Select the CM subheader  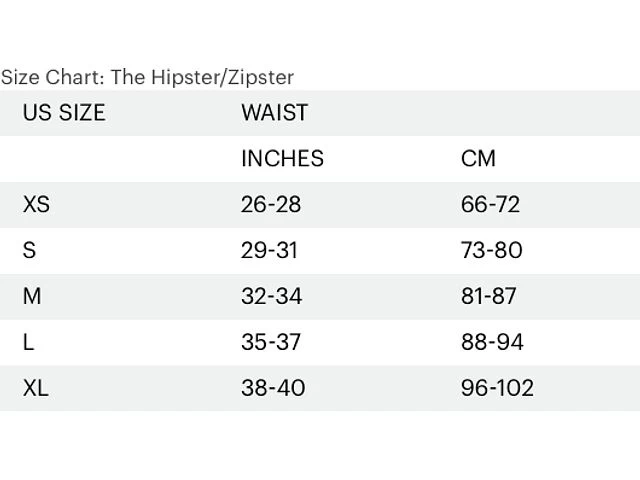click(x=478, y=158)
